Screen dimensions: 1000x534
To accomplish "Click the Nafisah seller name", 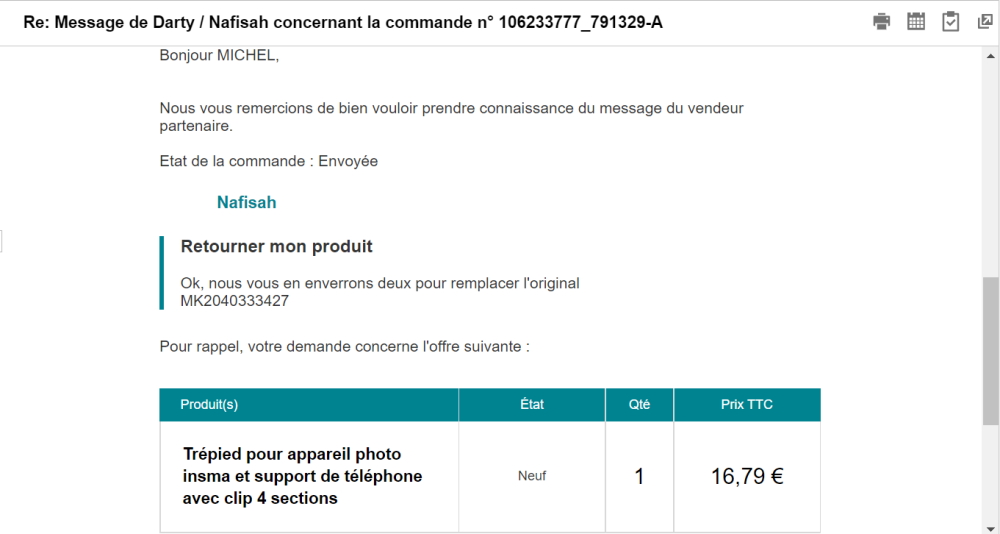I will [x=246, y=203].
